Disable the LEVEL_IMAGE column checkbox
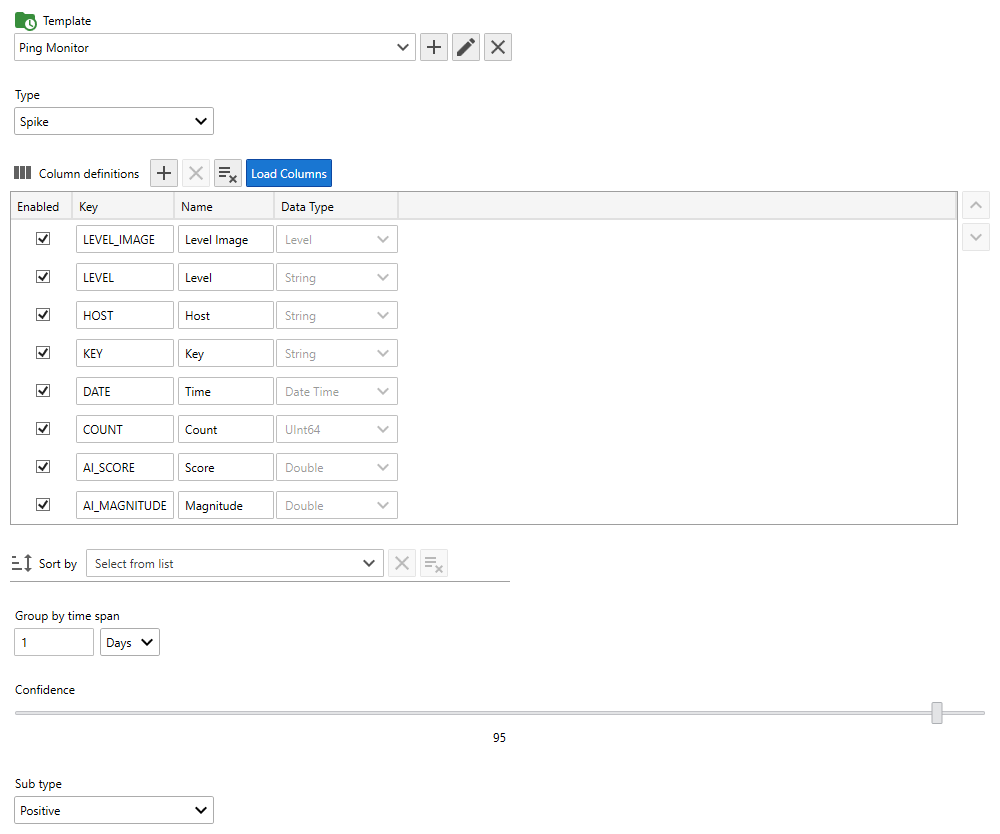Viewport: 1000px width, 834px height. coord(43,239)
